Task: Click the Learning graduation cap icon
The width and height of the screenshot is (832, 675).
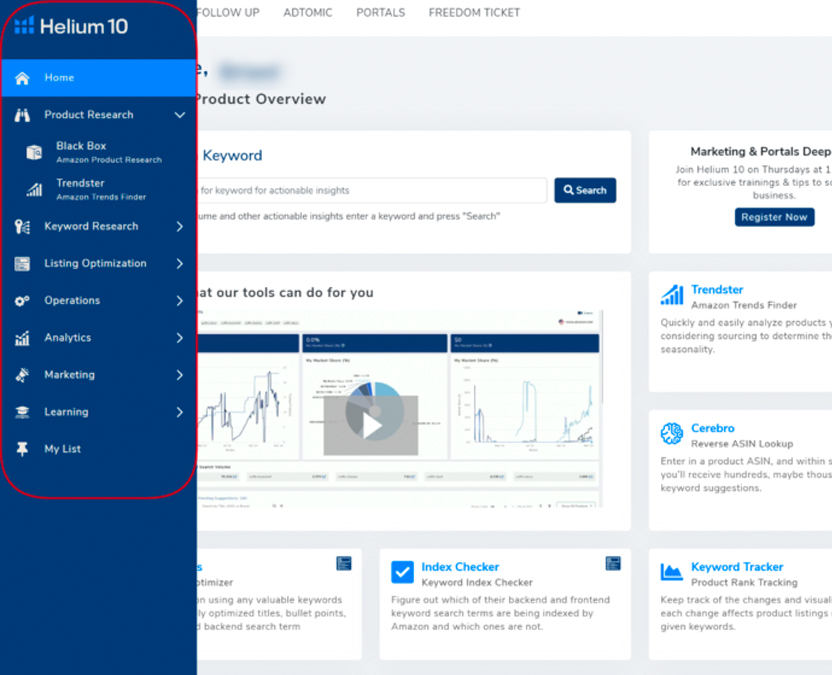Action: pyautogui.click(x=22, y=412)
